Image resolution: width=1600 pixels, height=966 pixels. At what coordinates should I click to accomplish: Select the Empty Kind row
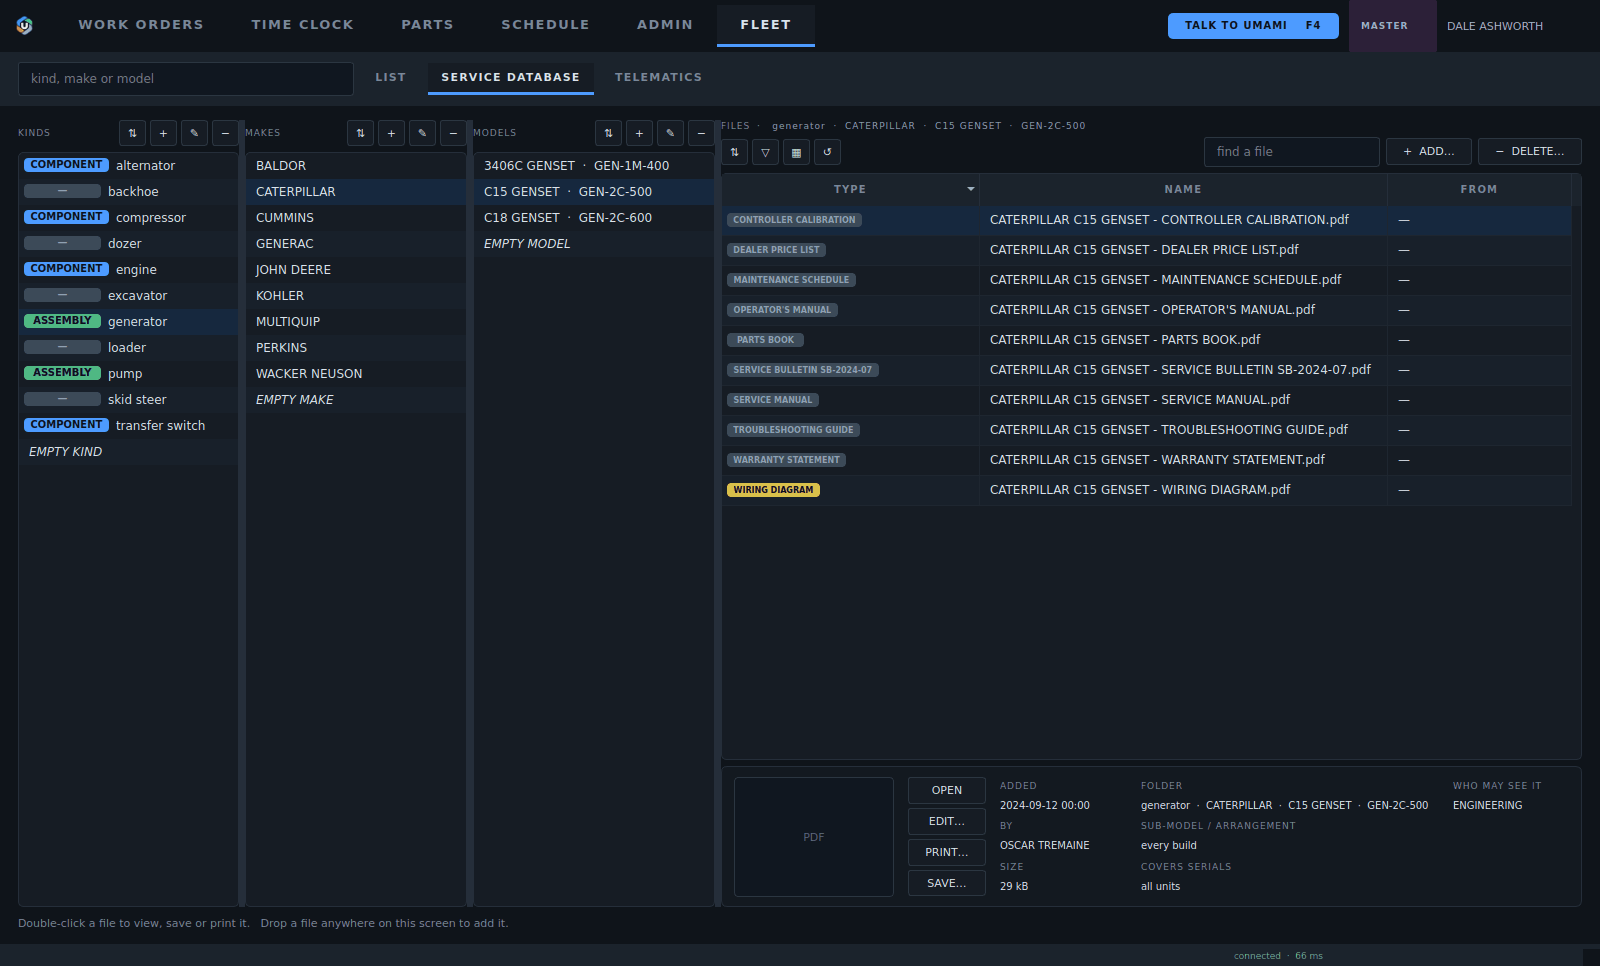(128, 452)
